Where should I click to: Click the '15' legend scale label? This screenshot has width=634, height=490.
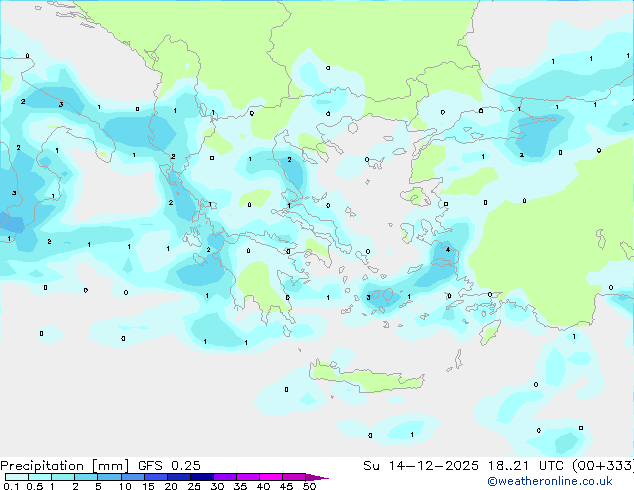[148, 486]
